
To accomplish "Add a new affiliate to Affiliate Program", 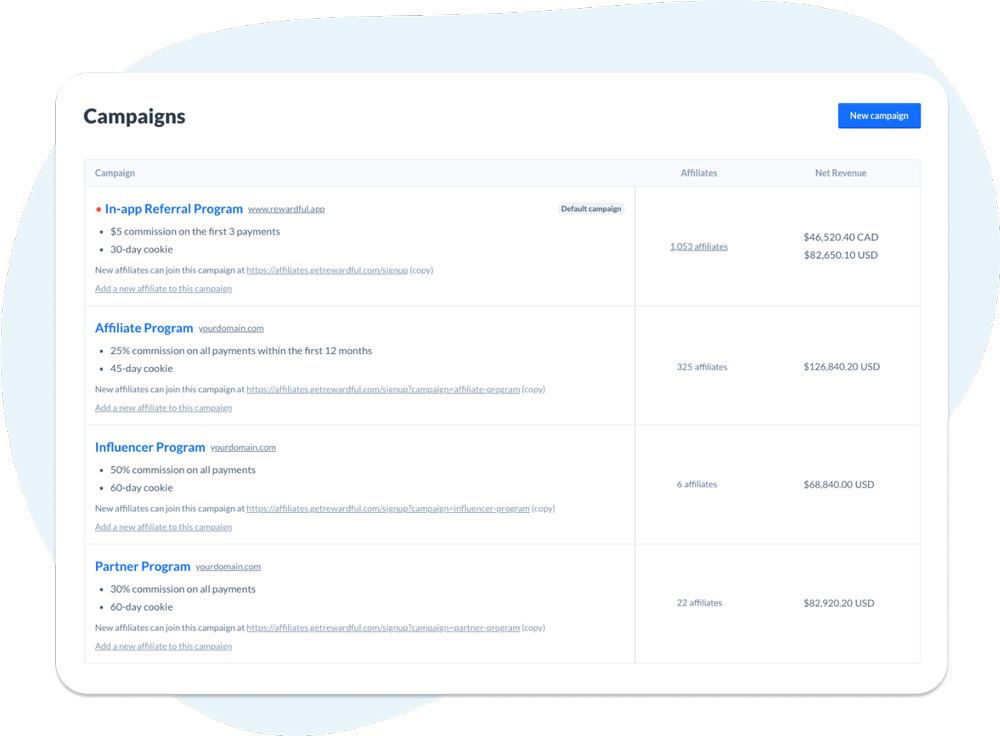I will click(x=163, y=408).
